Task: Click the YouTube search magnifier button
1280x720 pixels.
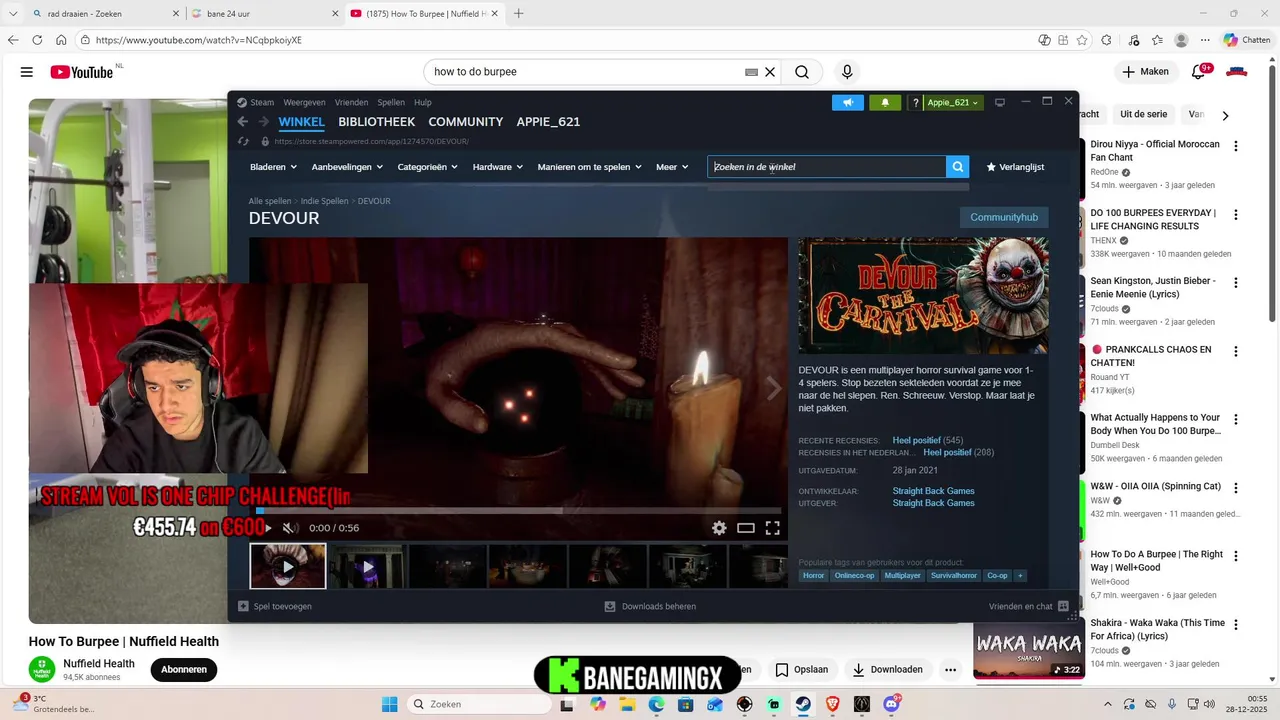Action: (802, 72)
